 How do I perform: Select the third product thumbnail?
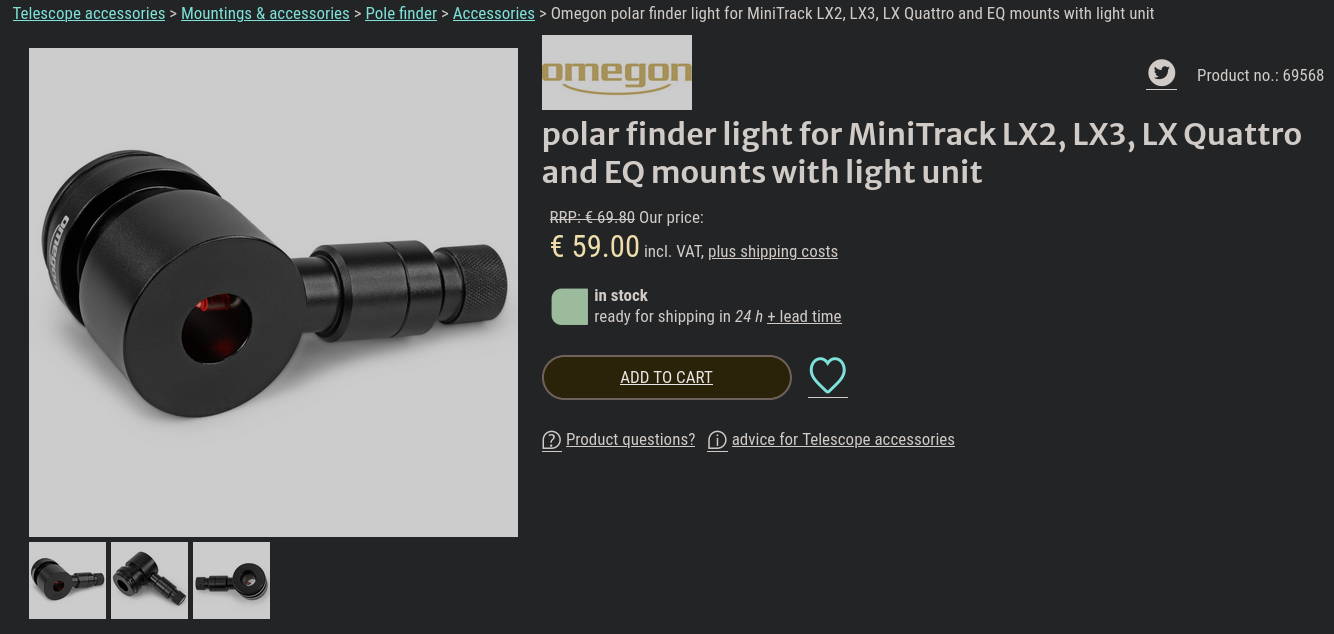tap(231, 580)
